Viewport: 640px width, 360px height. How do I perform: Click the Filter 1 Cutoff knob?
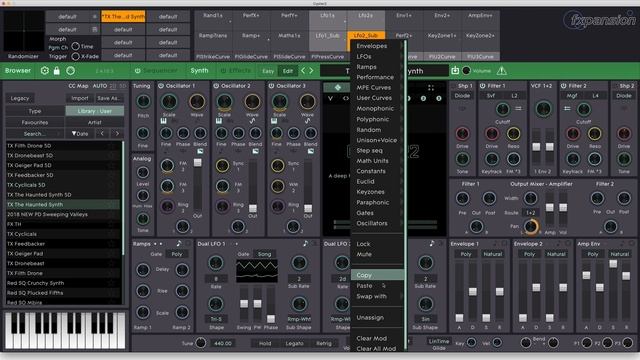502,109
